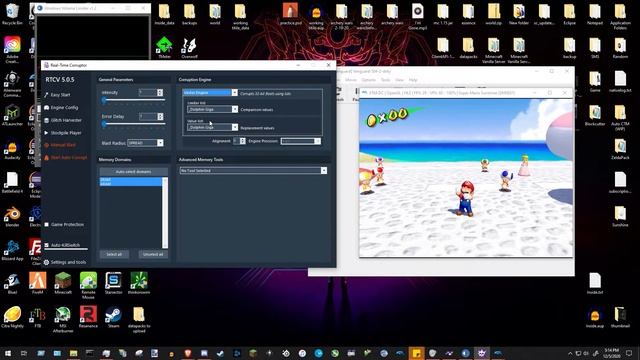The image size is (640, 360).
Task: Open Task View on taskbar
Action: pyautogui.click(x=24, y=353)
